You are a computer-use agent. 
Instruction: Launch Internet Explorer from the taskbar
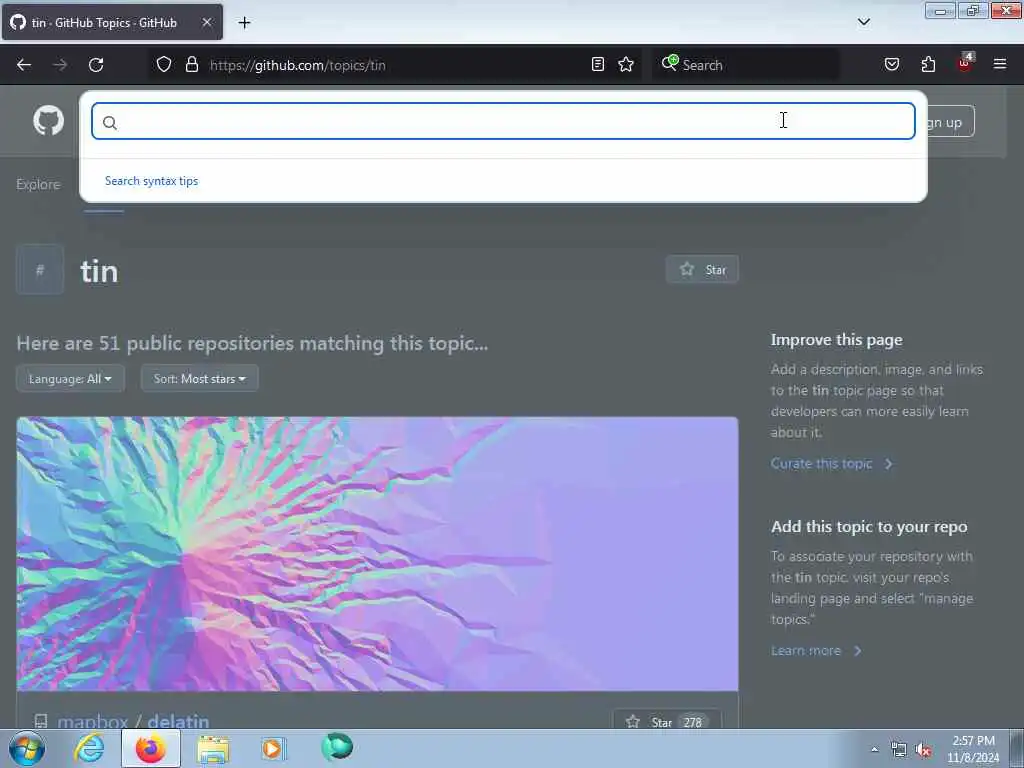(x=89, y=748)
